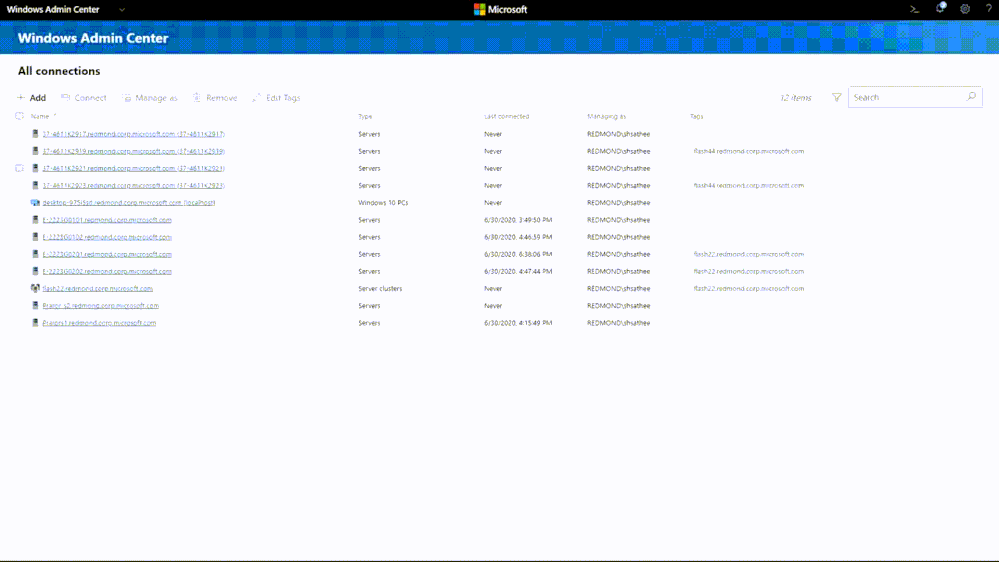Click server icon of row connected 6:38:06 PM
The image size is (999, 562).
35,254
